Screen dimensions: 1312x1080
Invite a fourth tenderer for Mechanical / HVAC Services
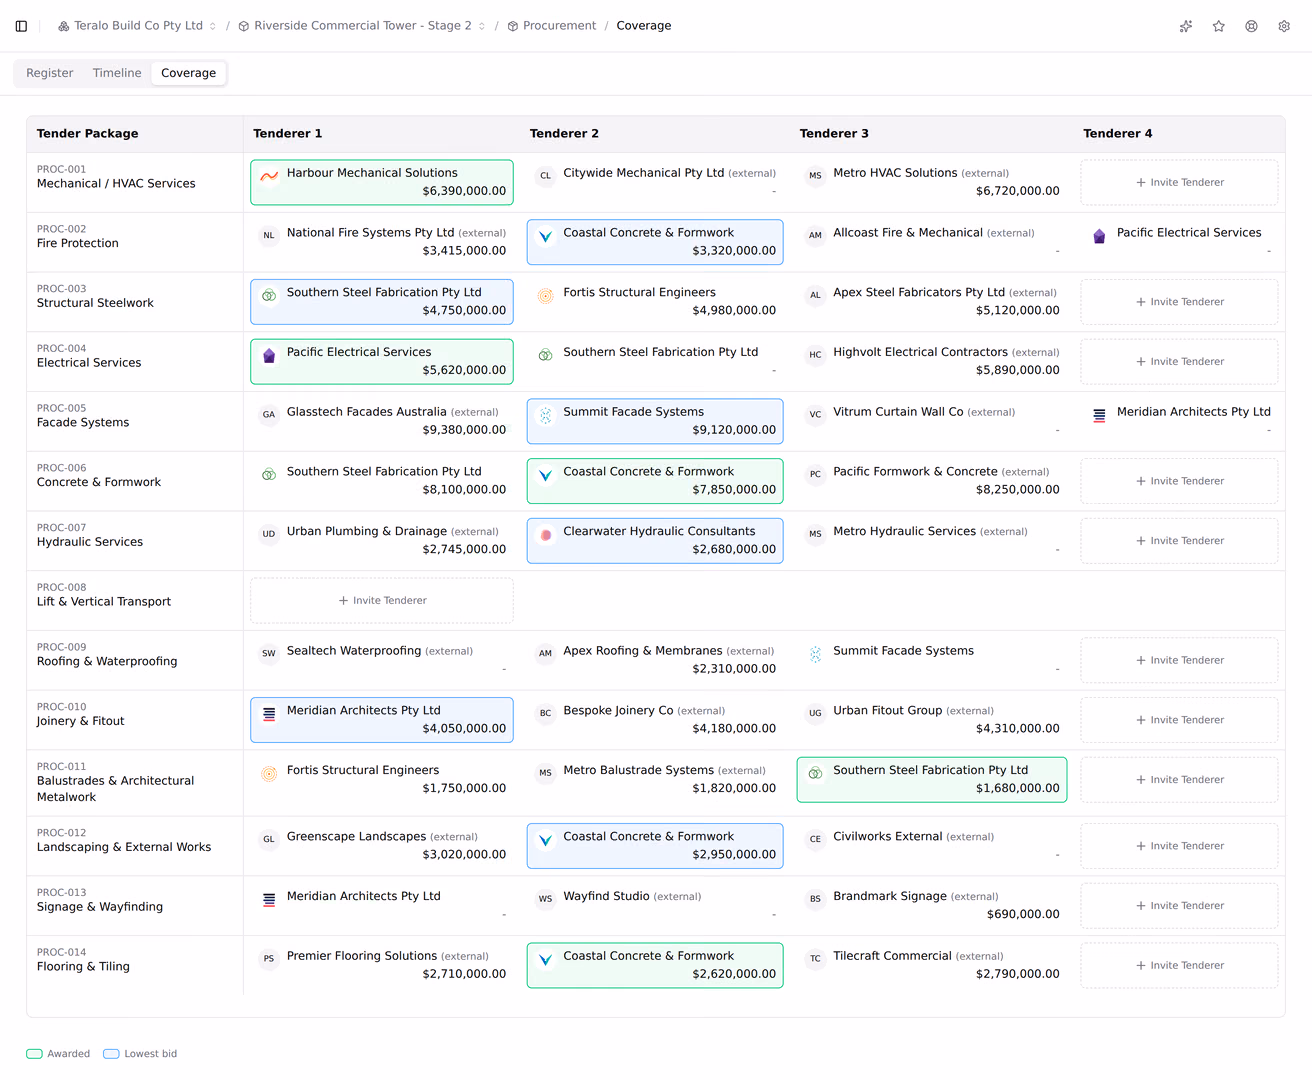(x=1180, y=182)
